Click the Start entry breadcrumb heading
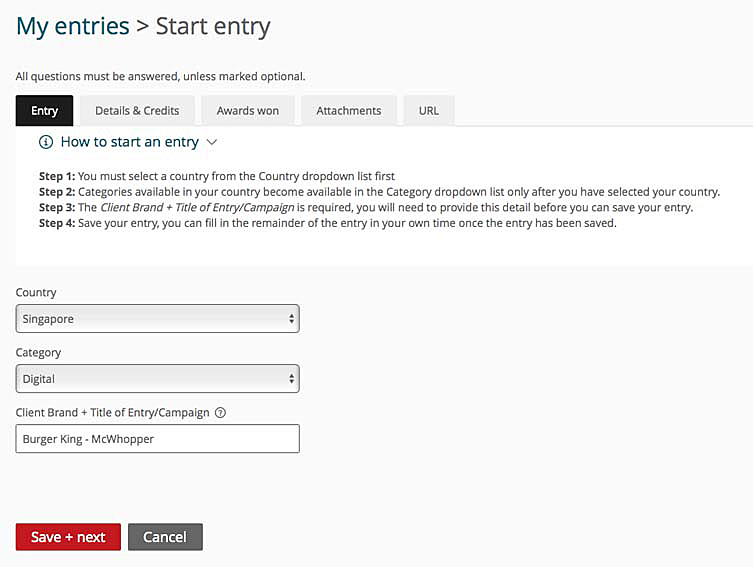 (213, 26)
